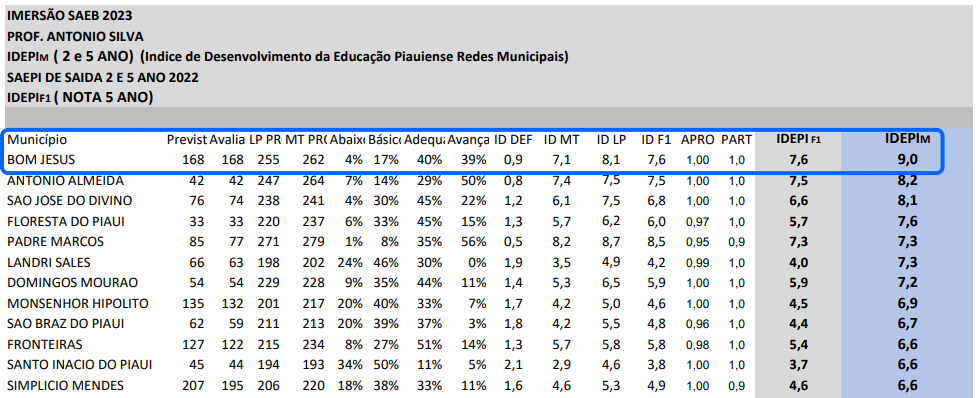Viewport: 979px width, 398px height.
Task: Select ANTONIO ALMEIDA row name
Action: tap(66, 181)
